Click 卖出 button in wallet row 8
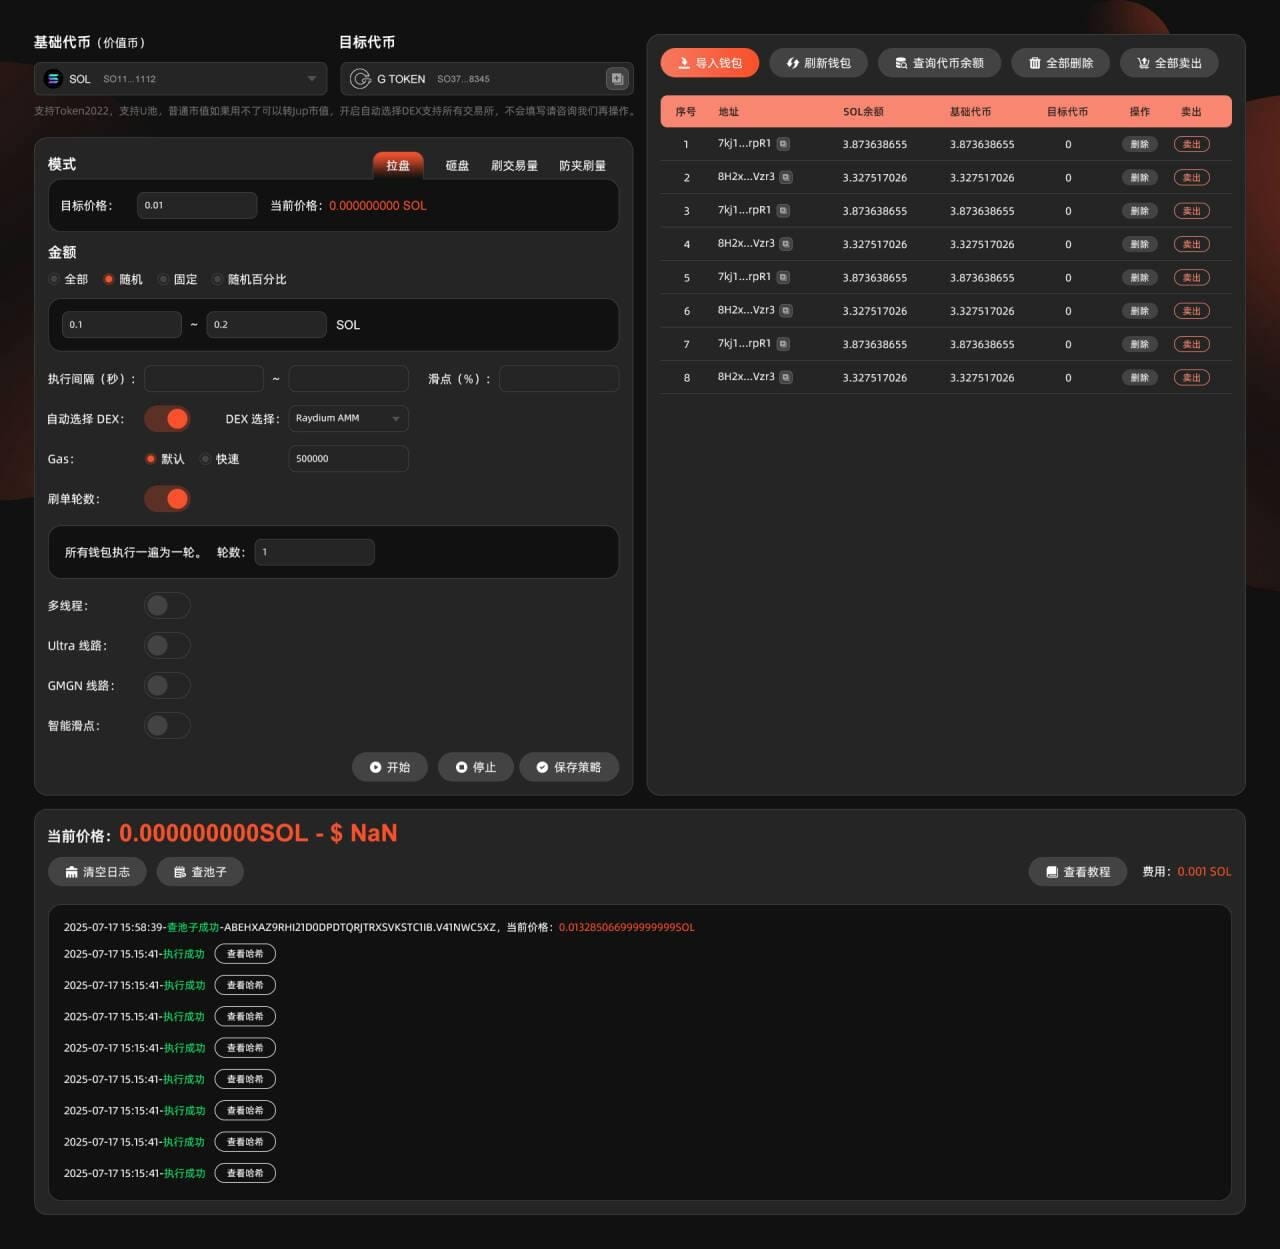This screenshot has height=1249, width=1280. point(1192,377)
